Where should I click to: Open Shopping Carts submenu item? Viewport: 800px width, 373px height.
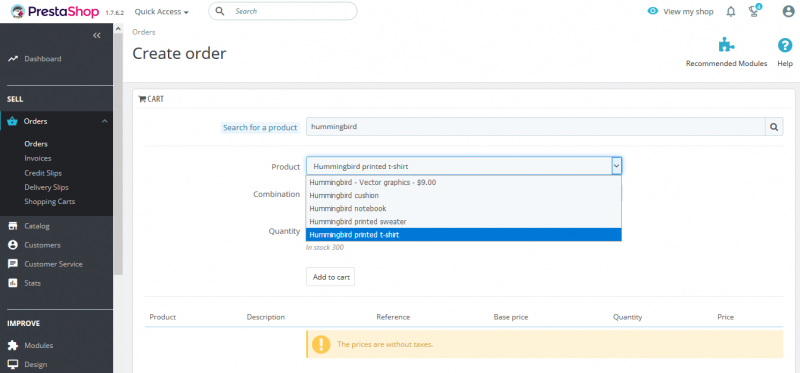point(49,202)
